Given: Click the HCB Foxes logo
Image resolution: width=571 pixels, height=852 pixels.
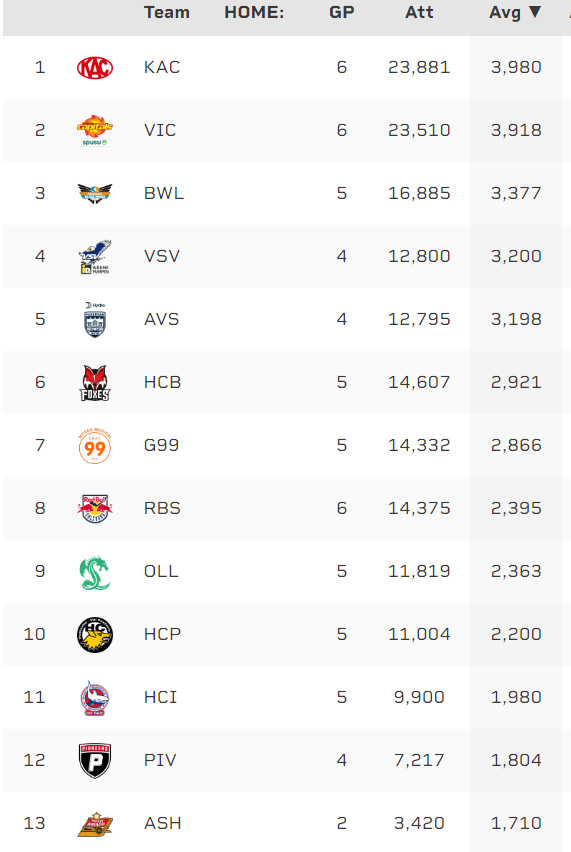Looking at the screenshot, I should coord(95,383).
